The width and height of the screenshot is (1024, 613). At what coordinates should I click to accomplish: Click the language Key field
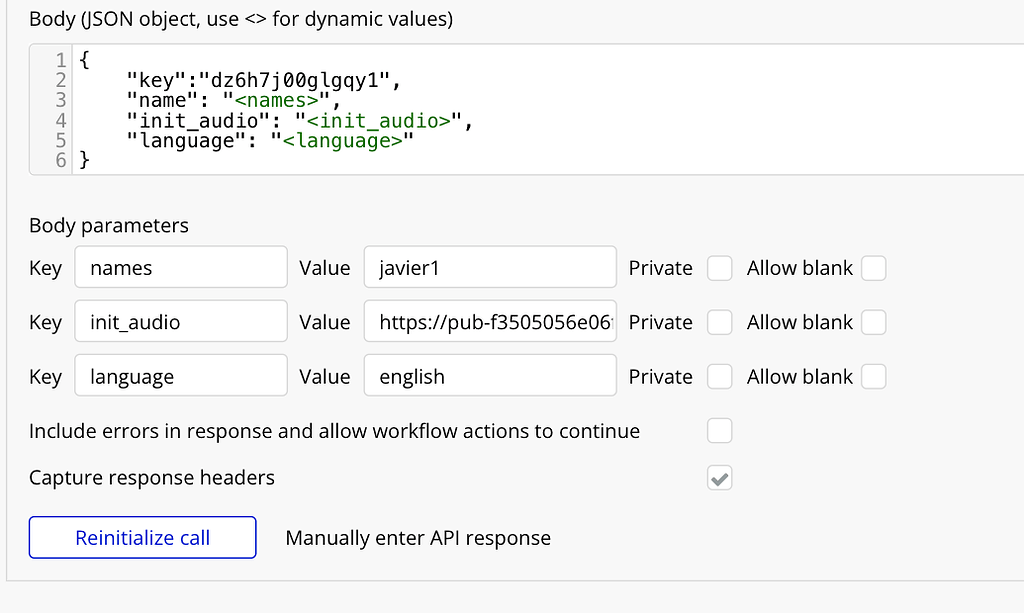click(x=180, y=376)
